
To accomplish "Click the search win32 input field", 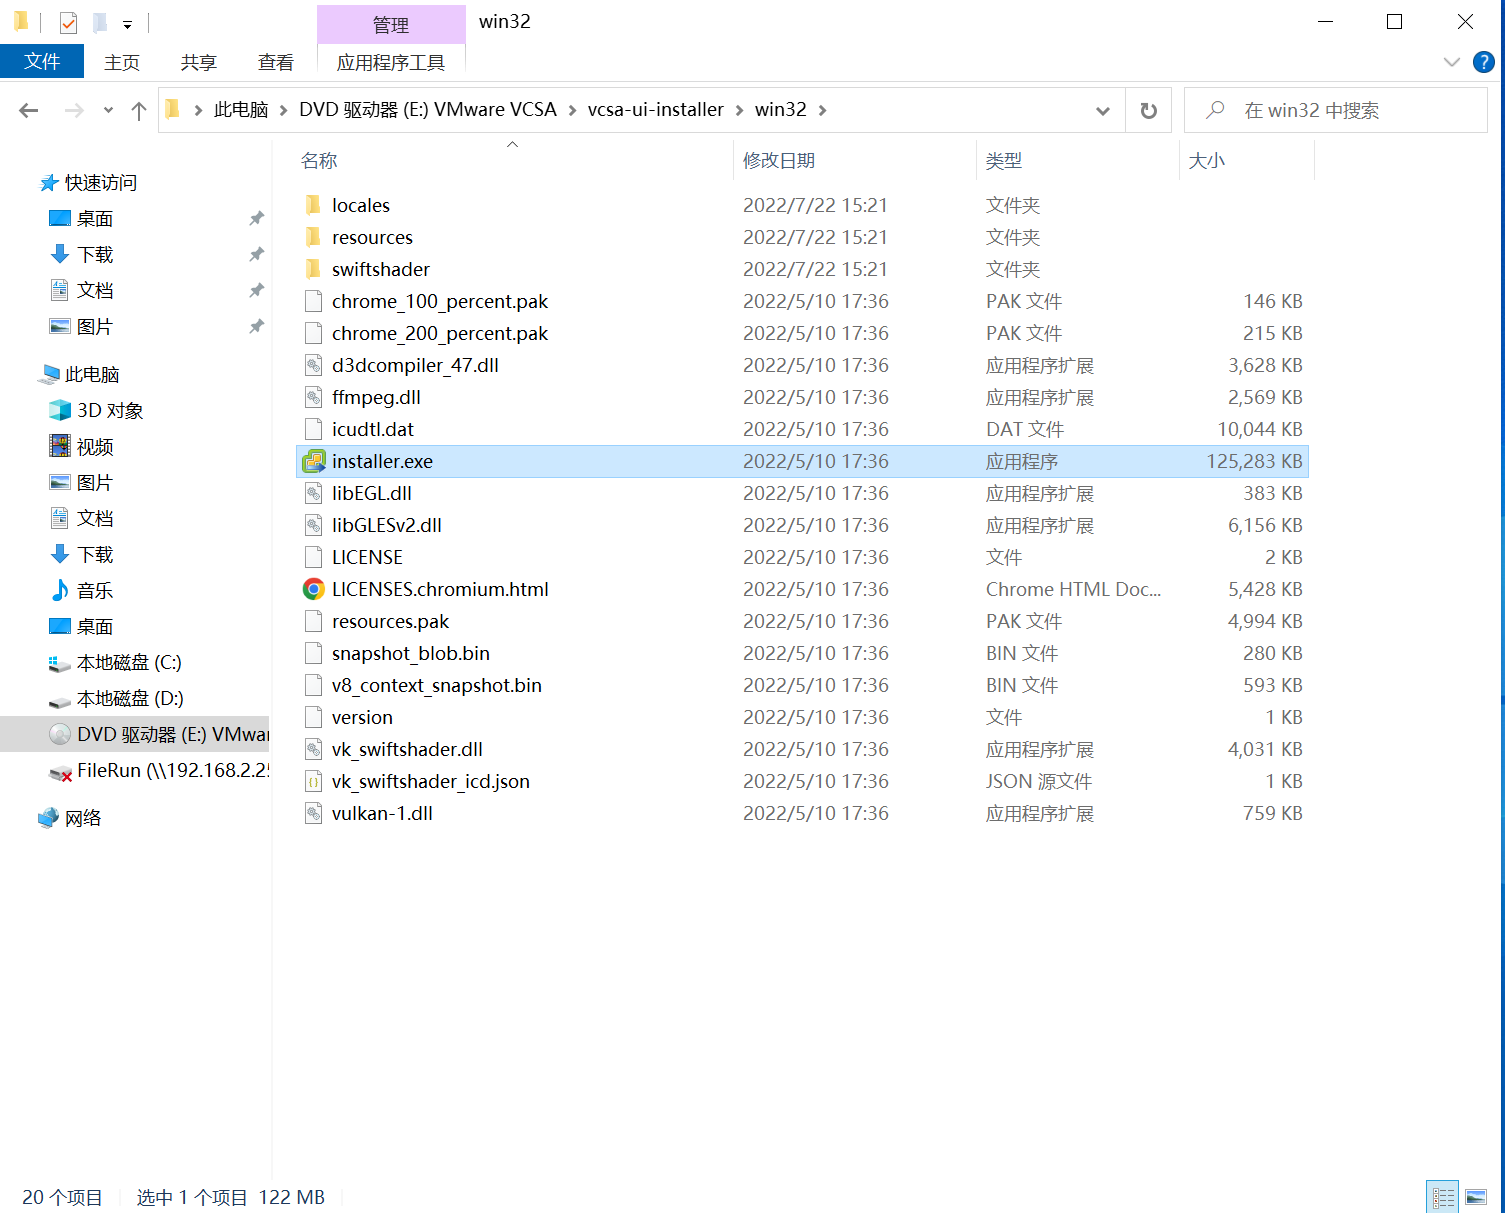I will click(x=1336, y=110).
